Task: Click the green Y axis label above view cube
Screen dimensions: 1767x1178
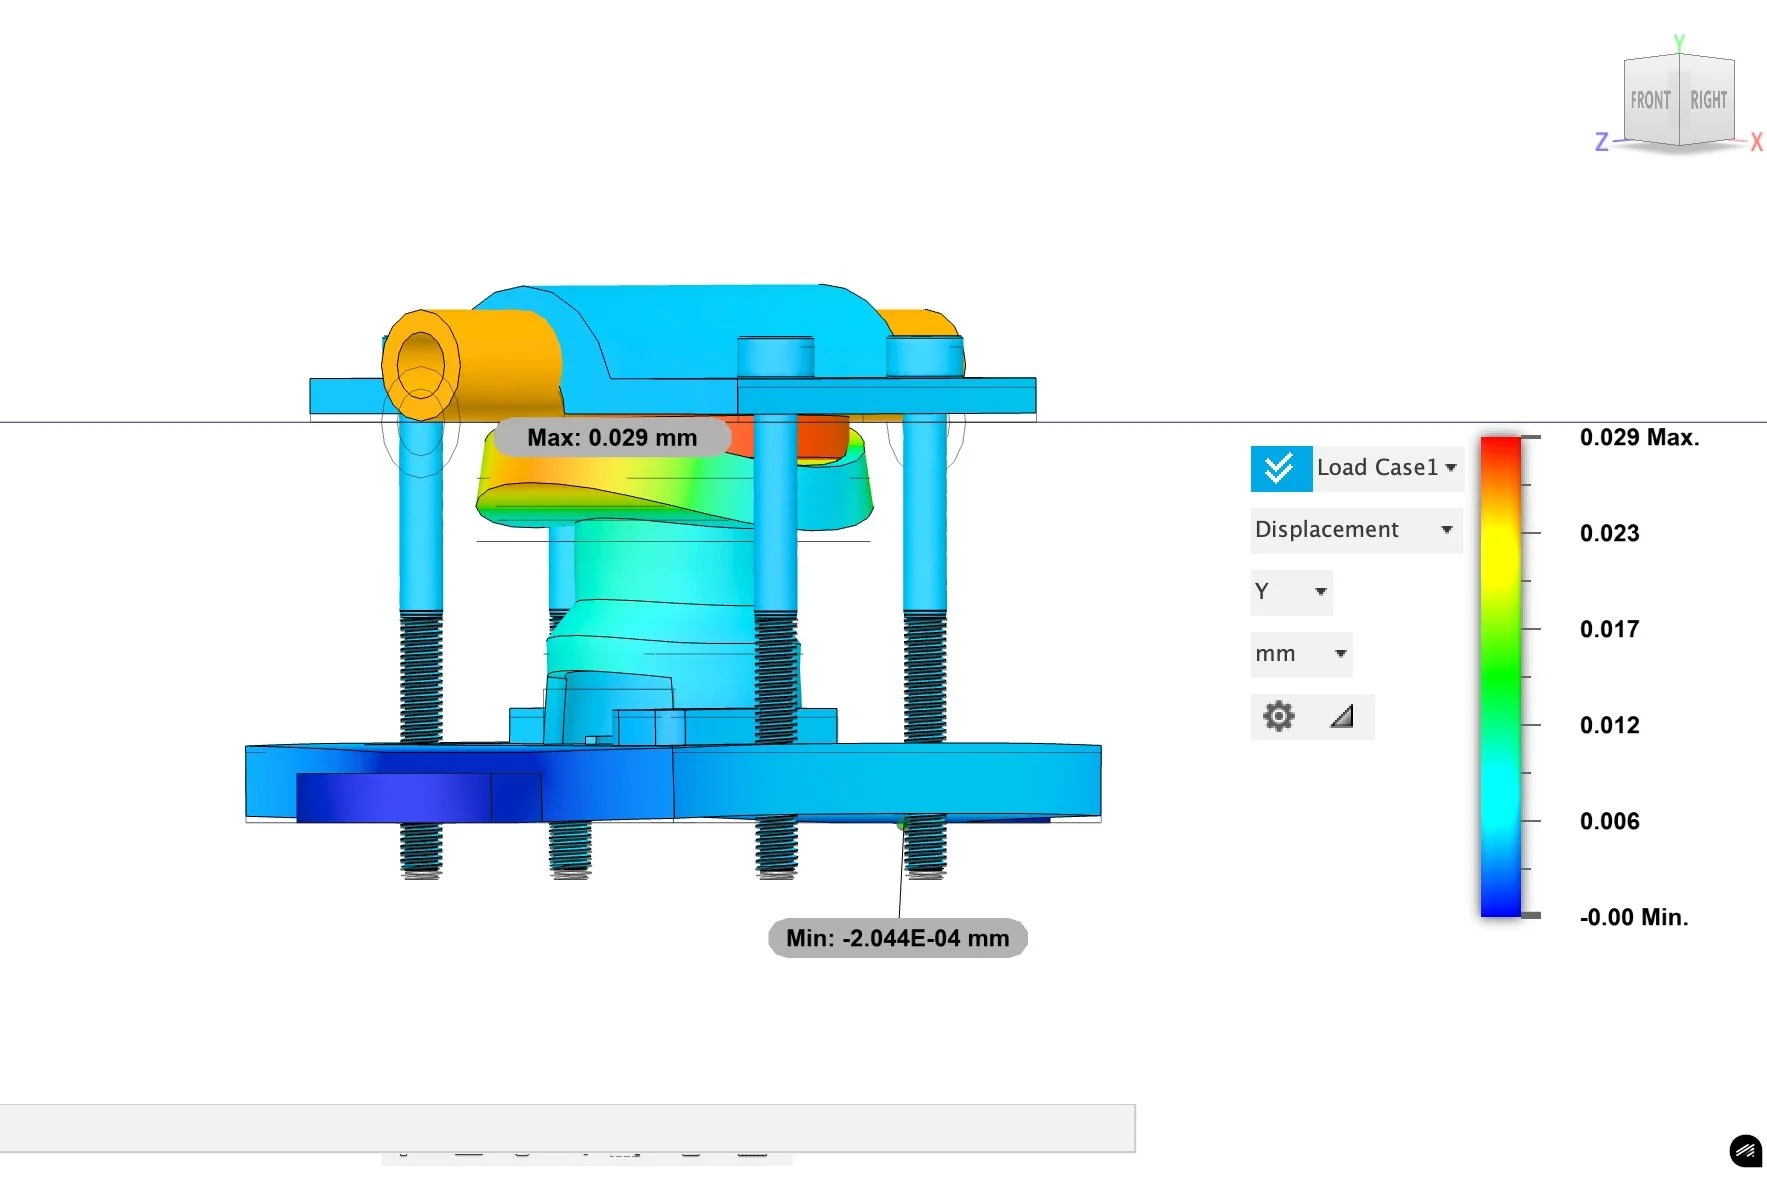Action: coord(1680,43)
